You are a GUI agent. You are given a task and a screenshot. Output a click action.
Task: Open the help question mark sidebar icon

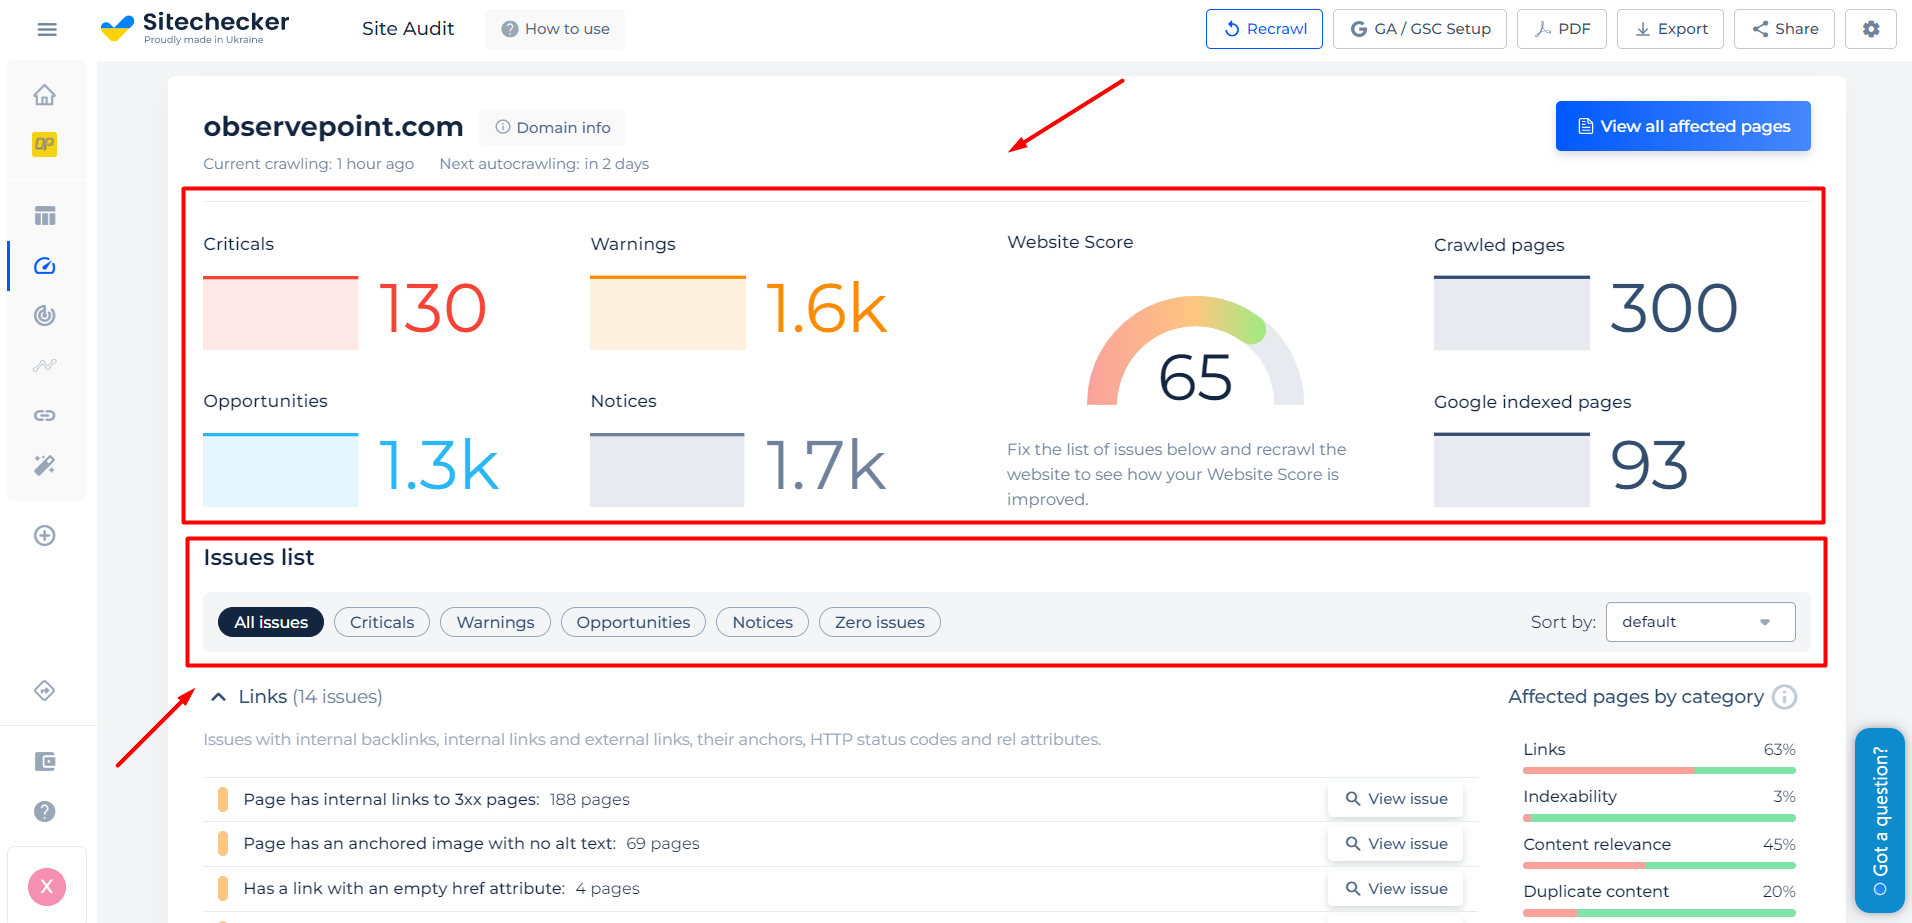point(44,811)
